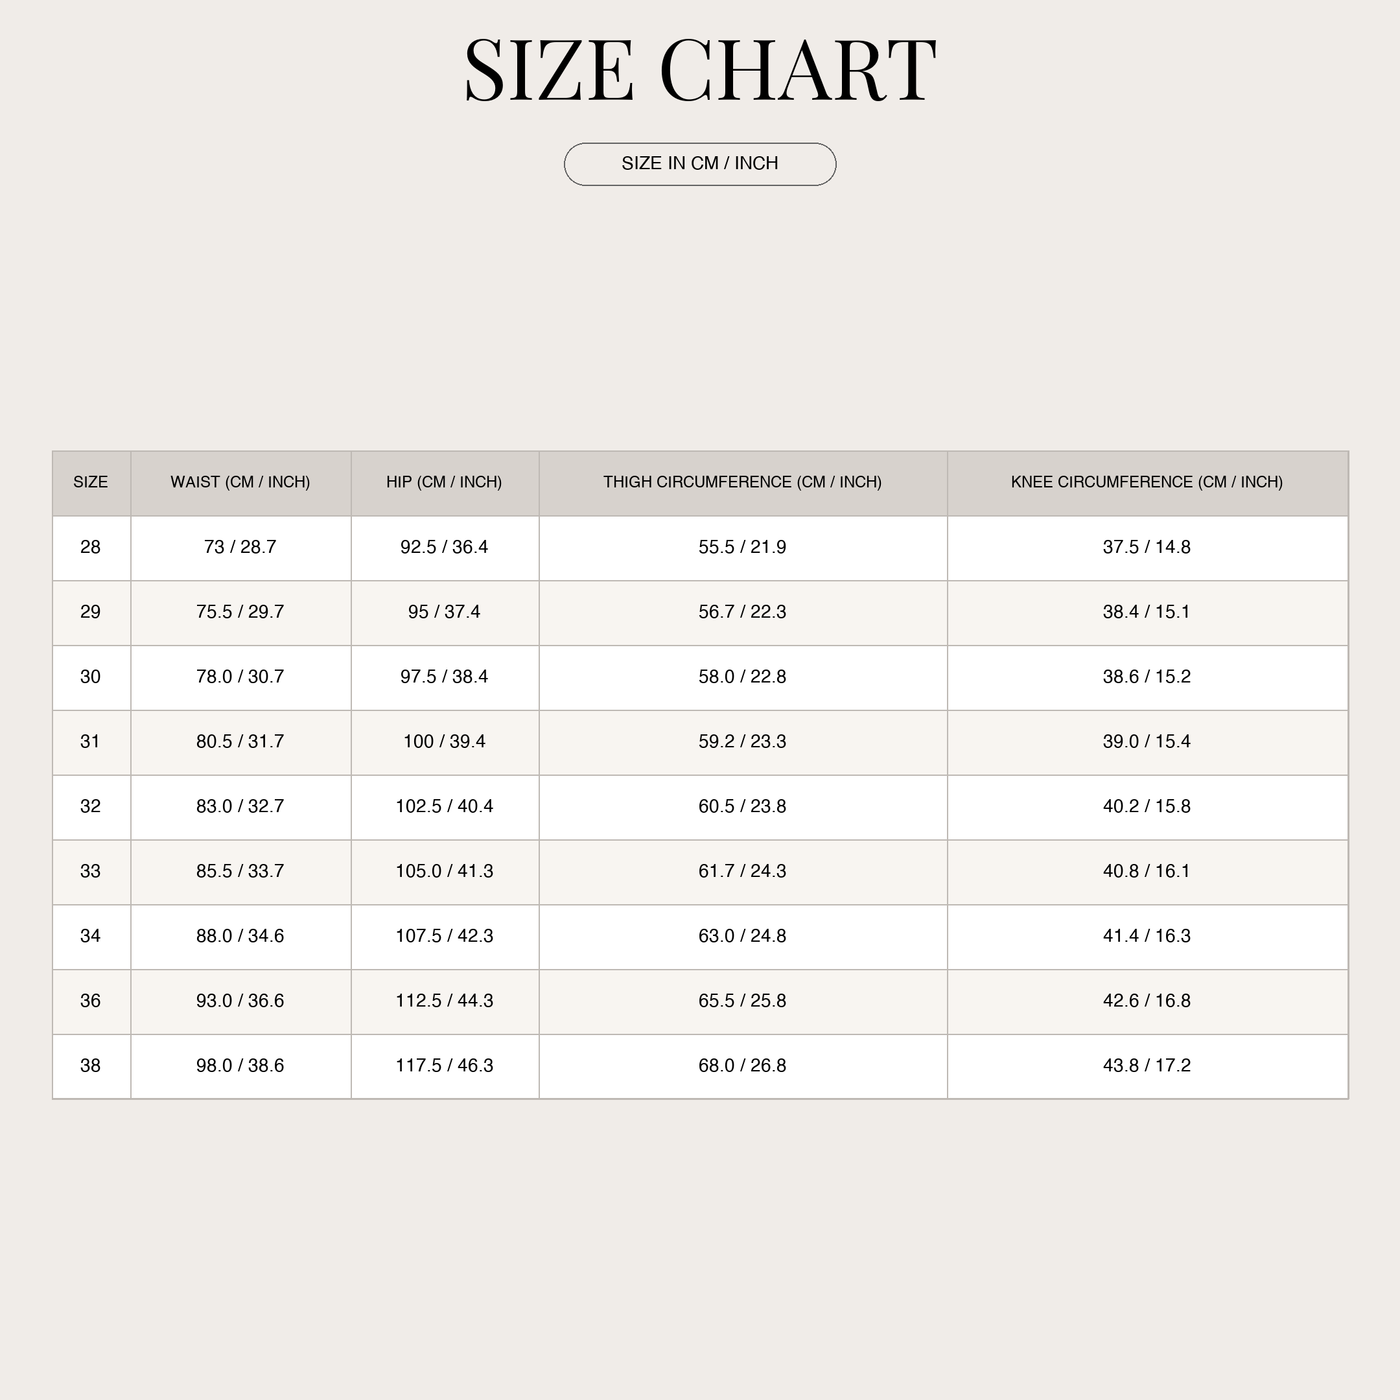Click the SIZE CHART title heading
The height and width of the screenshot is (1400, 1400).
[x=700, y=71]
